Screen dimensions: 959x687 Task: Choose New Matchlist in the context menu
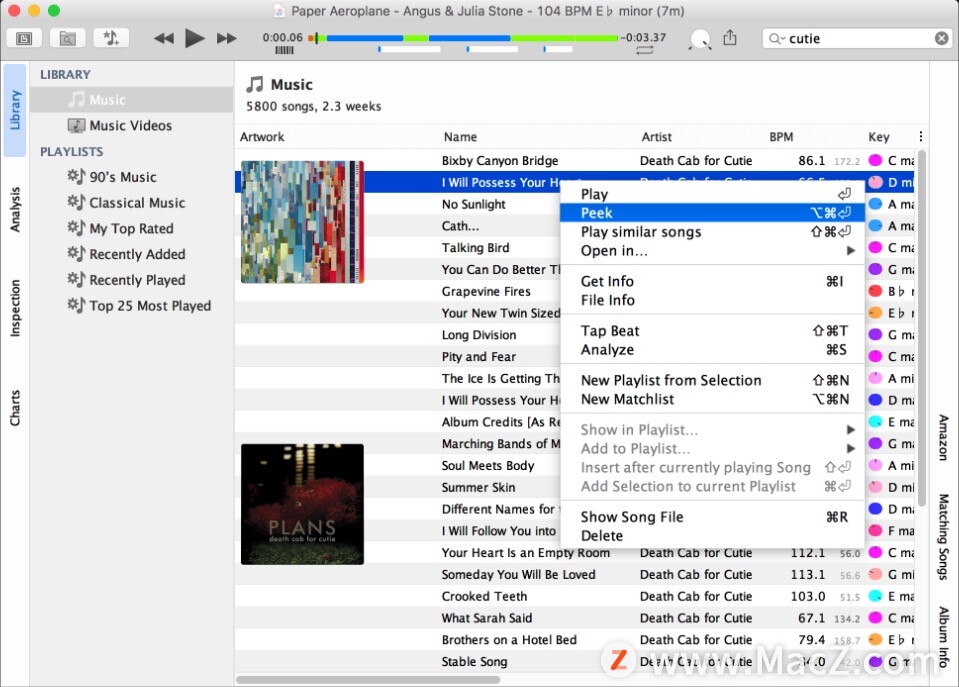click(x=712, y=399)
